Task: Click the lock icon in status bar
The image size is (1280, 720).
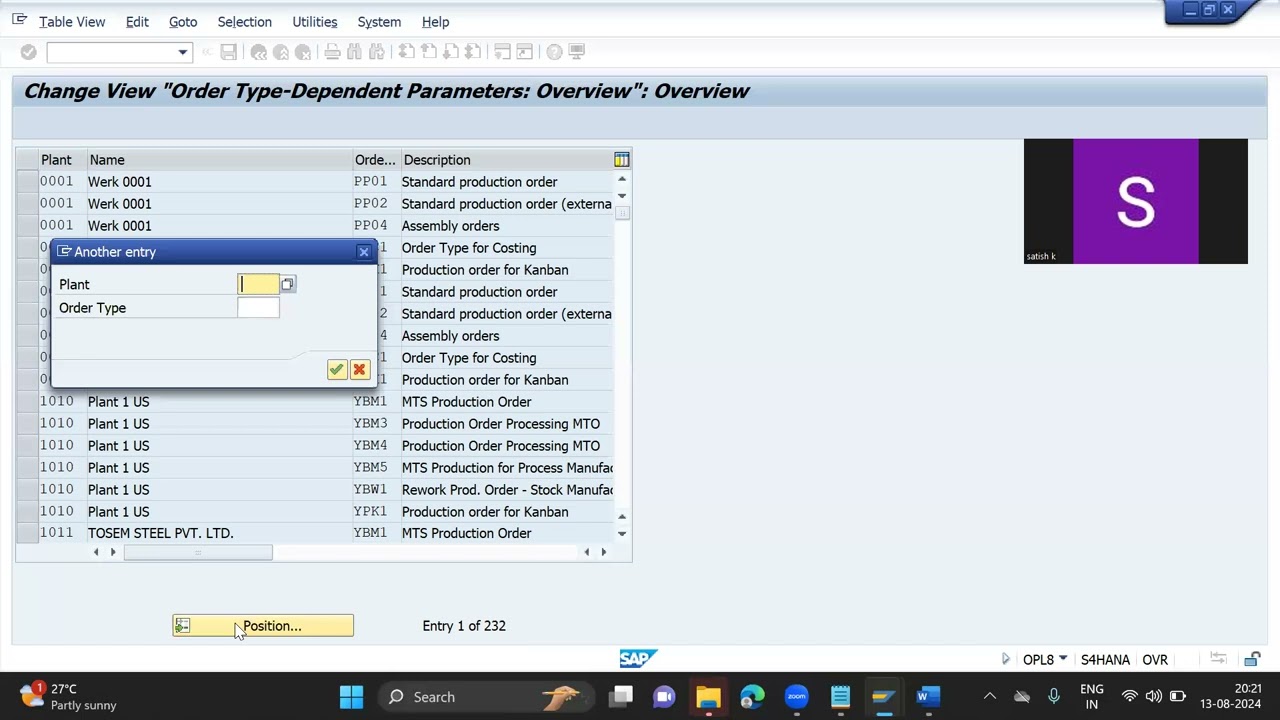Action: tap(1252, 659)
